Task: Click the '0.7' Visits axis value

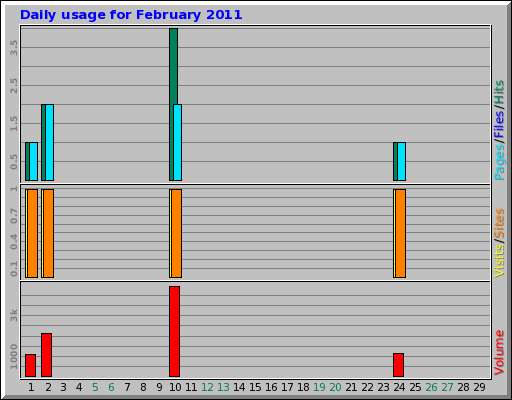Action: click(14, 216)
